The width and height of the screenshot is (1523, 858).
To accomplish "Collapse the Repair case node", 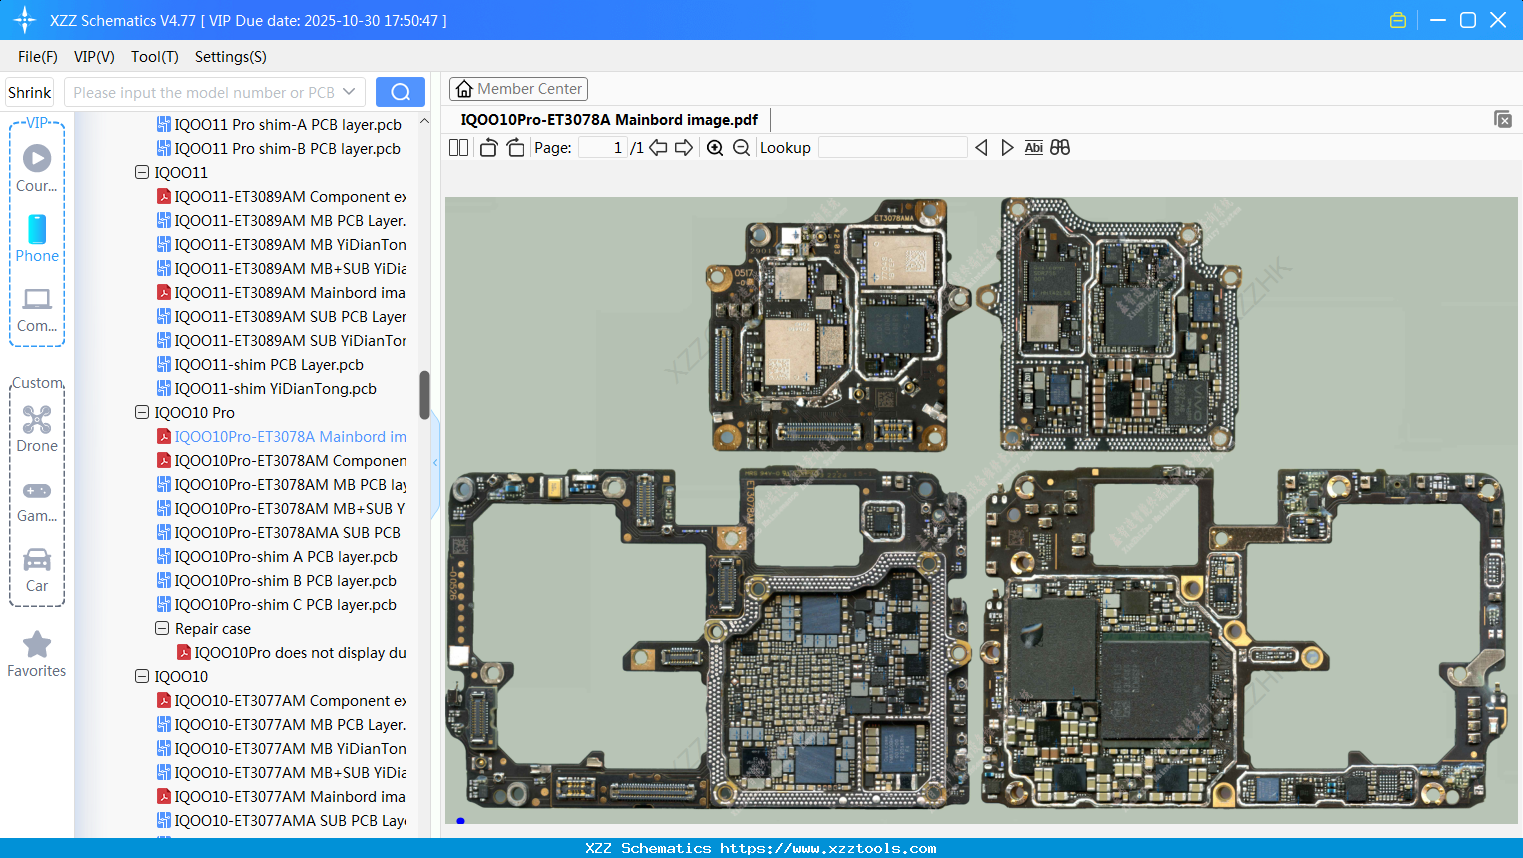I will click(161, 628).
